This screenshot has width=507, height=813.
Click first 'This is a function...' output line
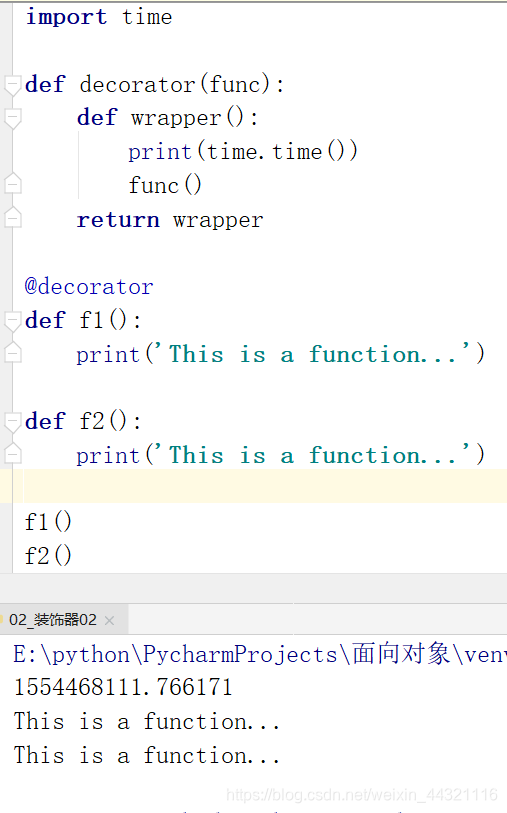point(147,721)
